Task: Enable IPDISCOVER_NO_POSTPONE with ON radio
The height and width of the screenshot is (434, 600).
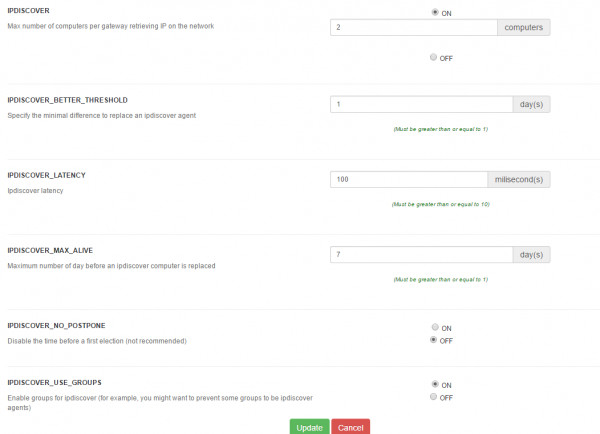Action: pos(435,327)
